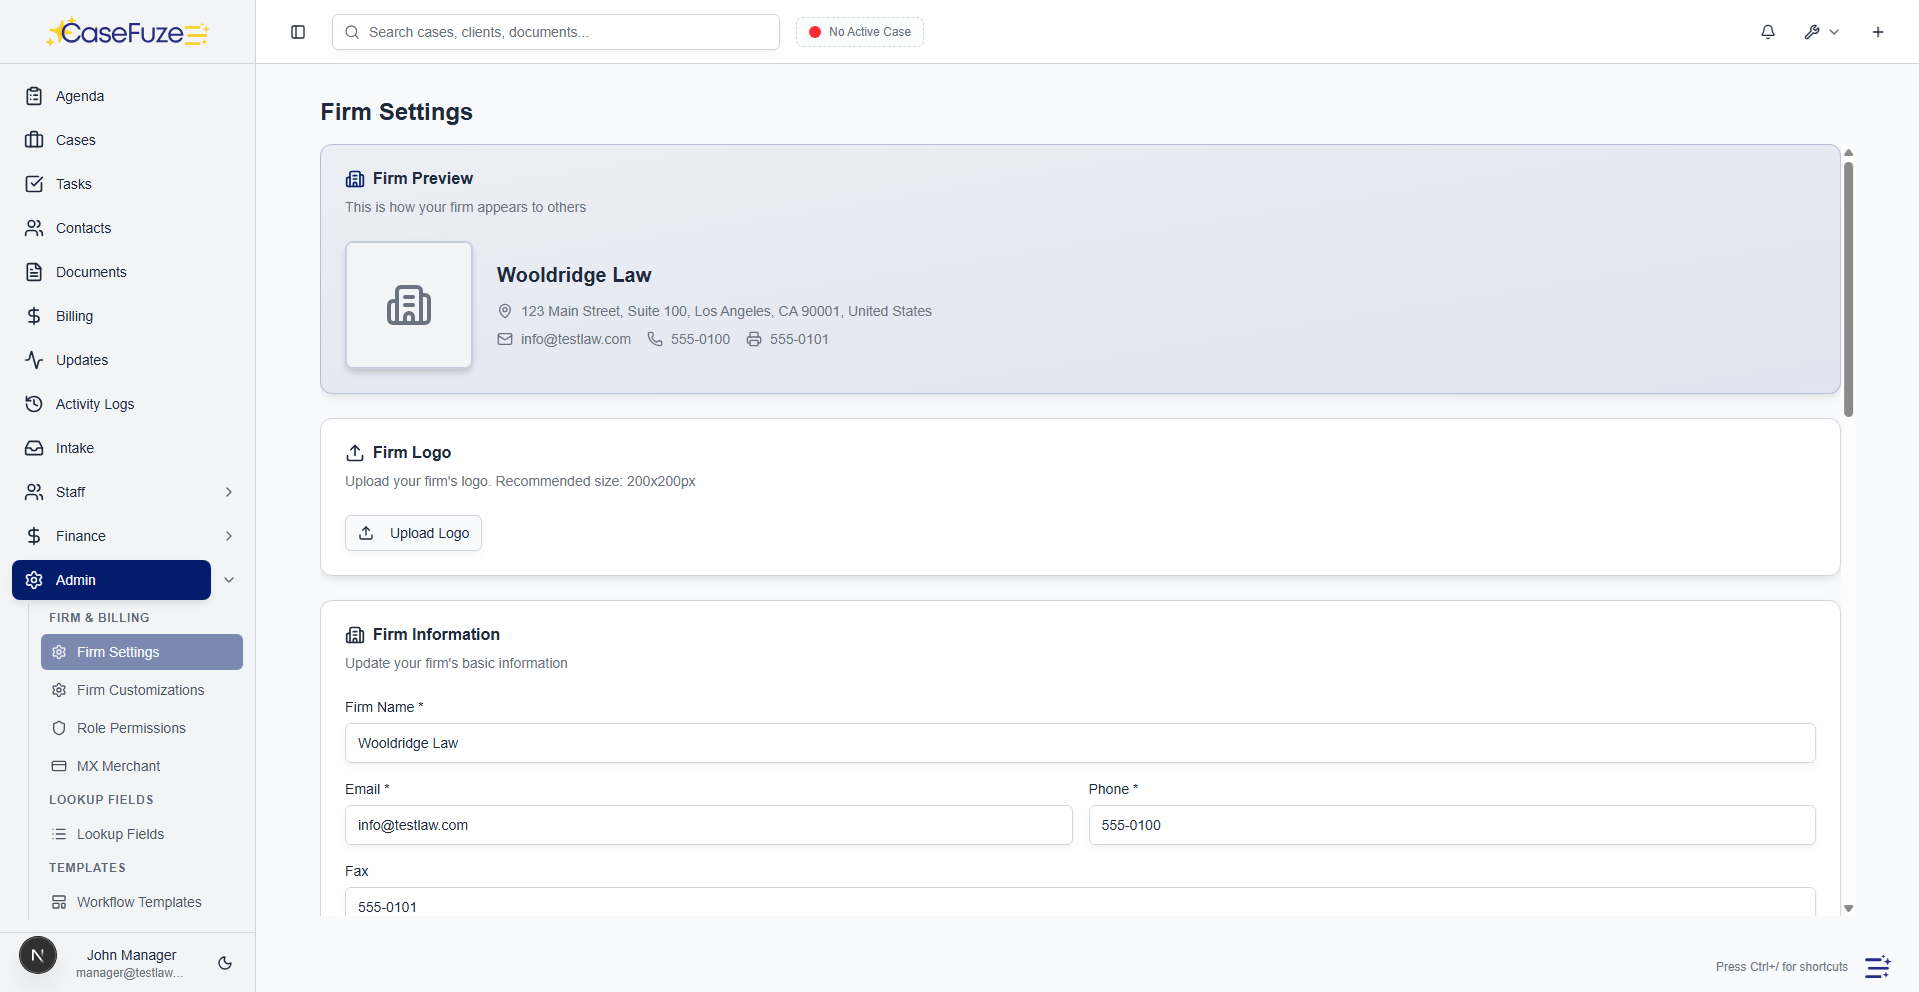Expand the Staff submenu chevron
Screen dimensions: 1919x992
click(229, 492)
